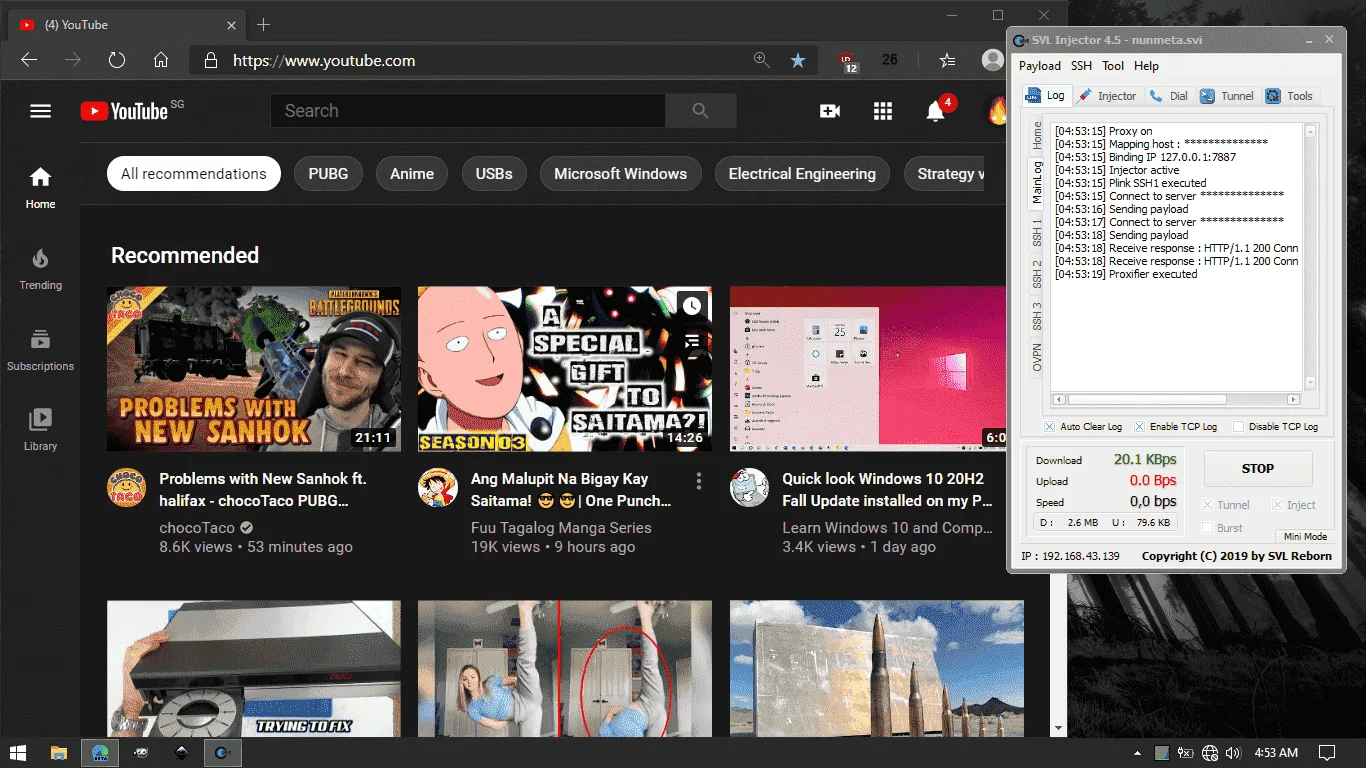Click the address bar favorite star

click(x=797, y=60)
